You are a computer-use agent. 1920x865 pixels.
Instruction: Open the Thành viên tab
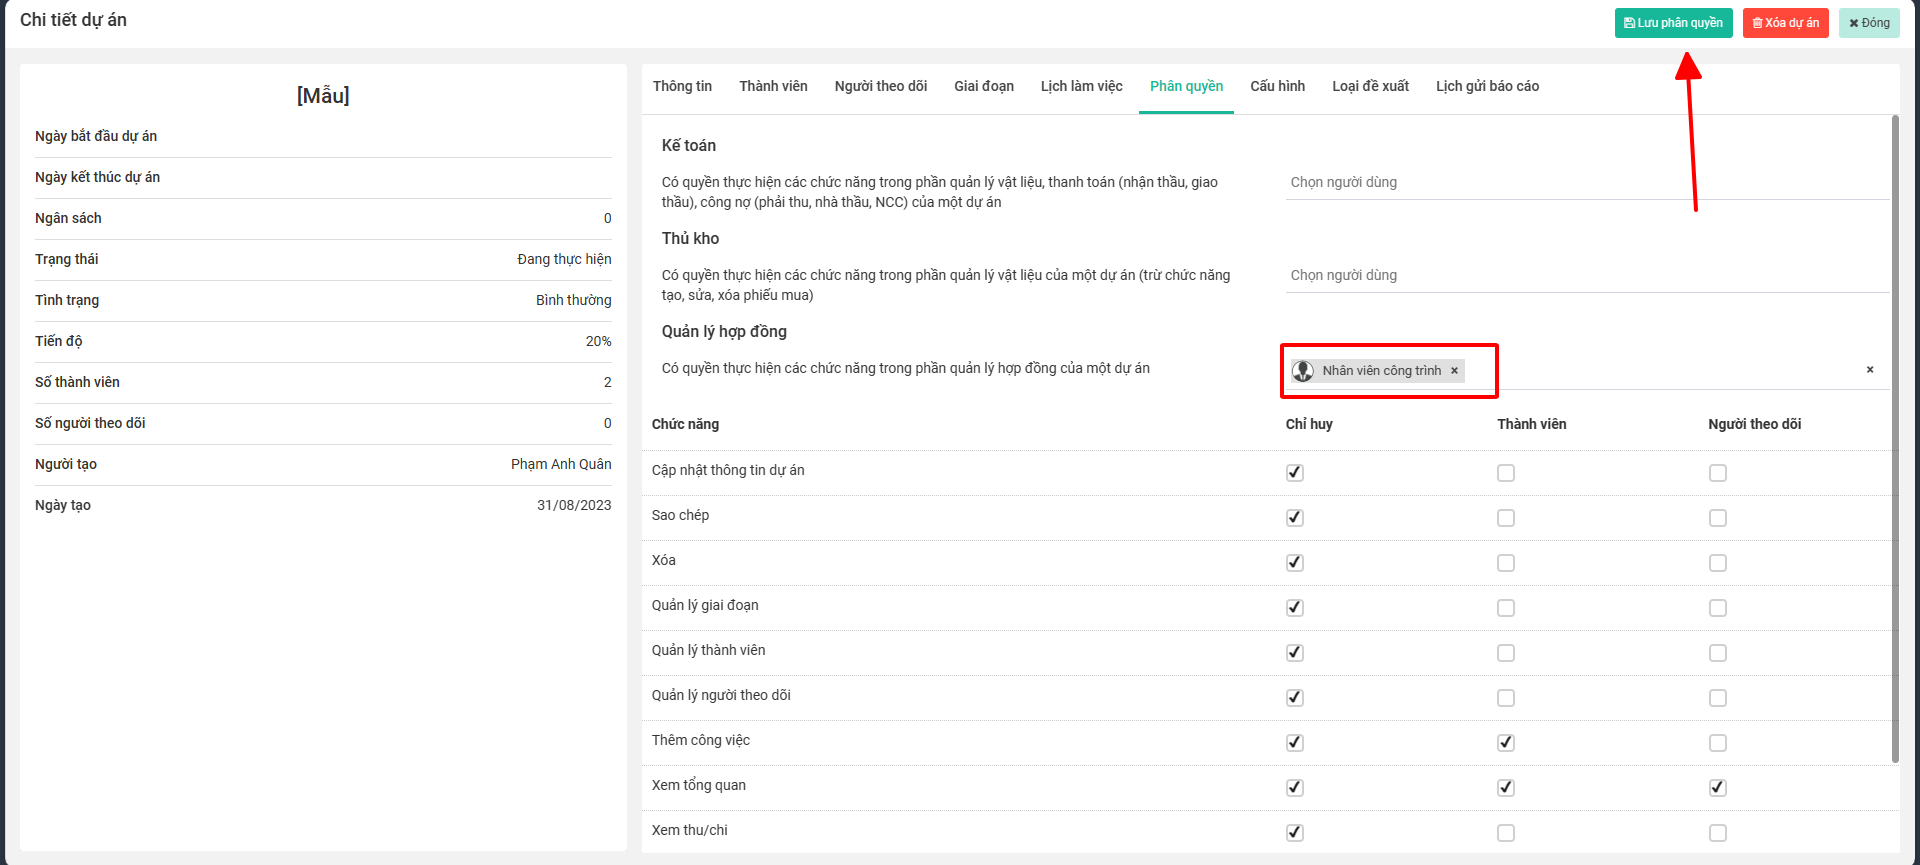(x=773, y=87)
